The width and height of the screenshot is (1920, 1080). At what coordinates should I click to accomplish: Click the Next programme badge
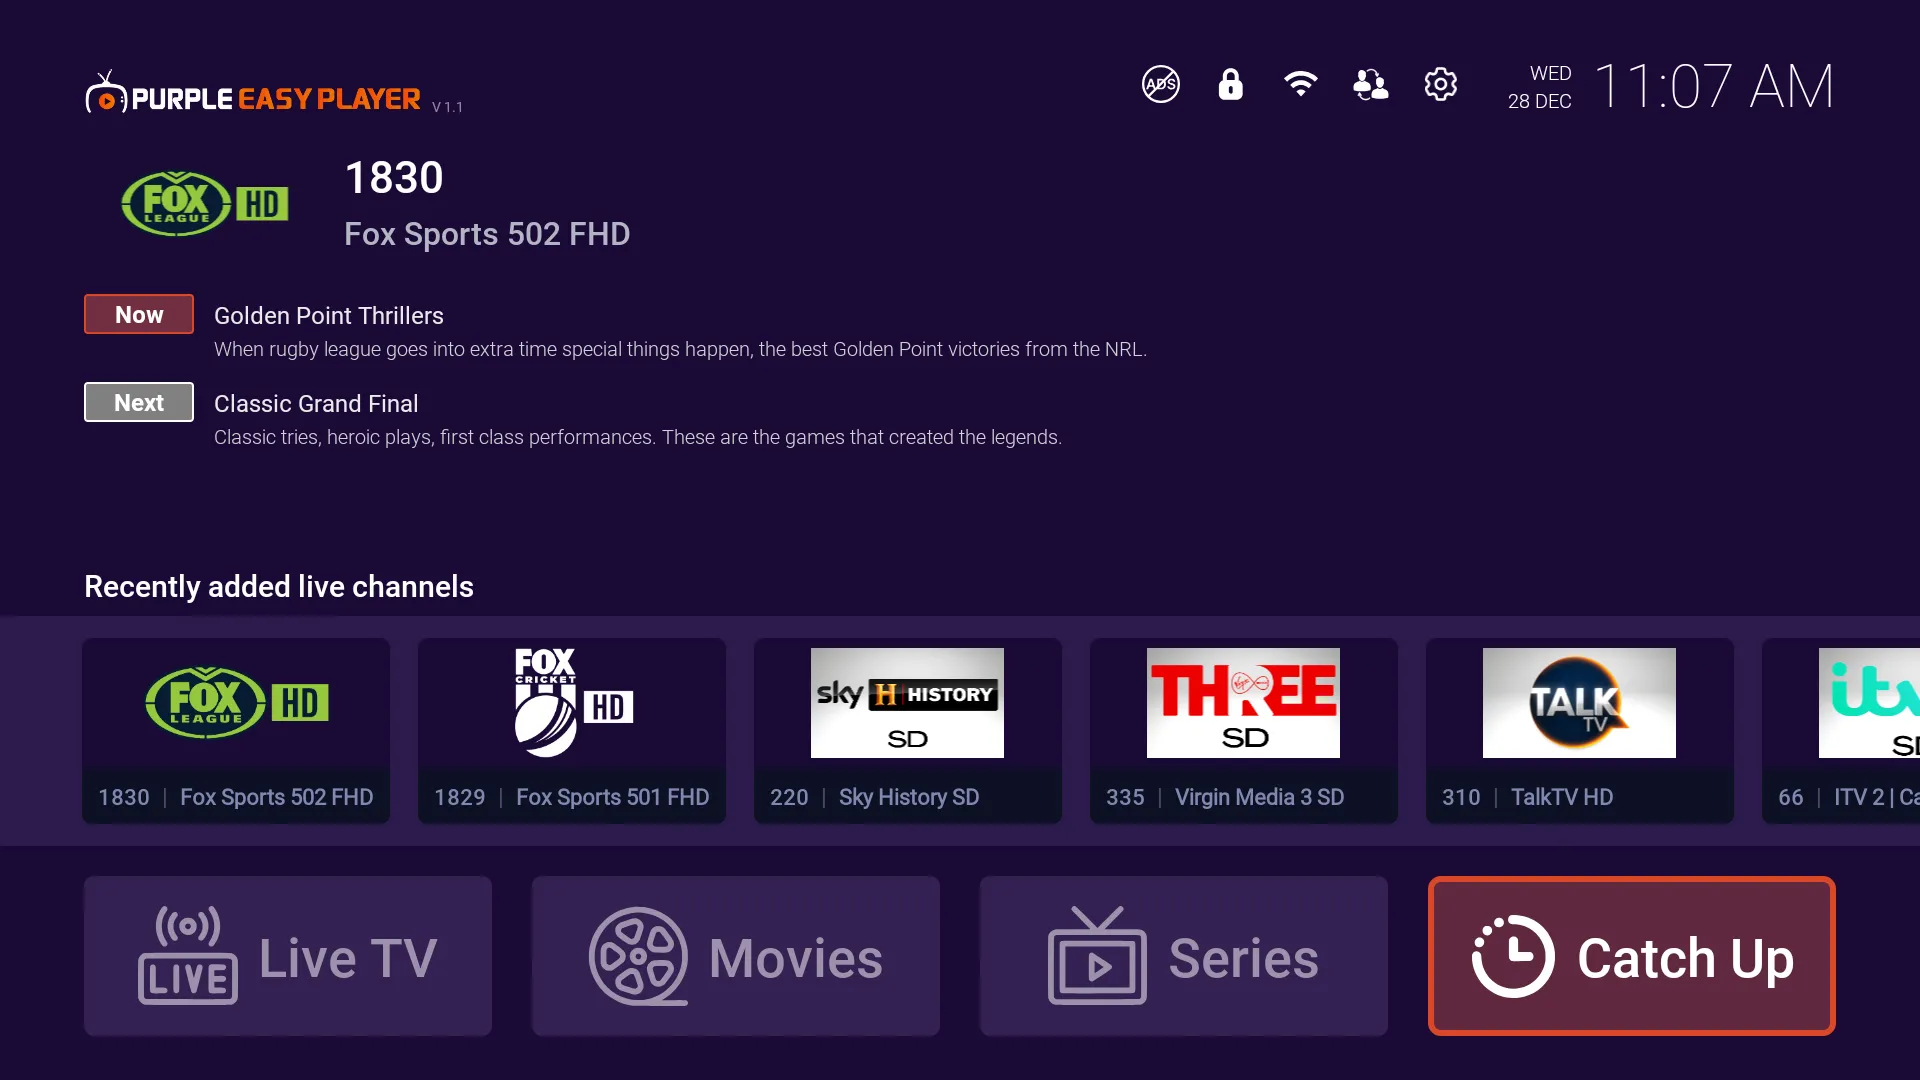tap(139, 402)
